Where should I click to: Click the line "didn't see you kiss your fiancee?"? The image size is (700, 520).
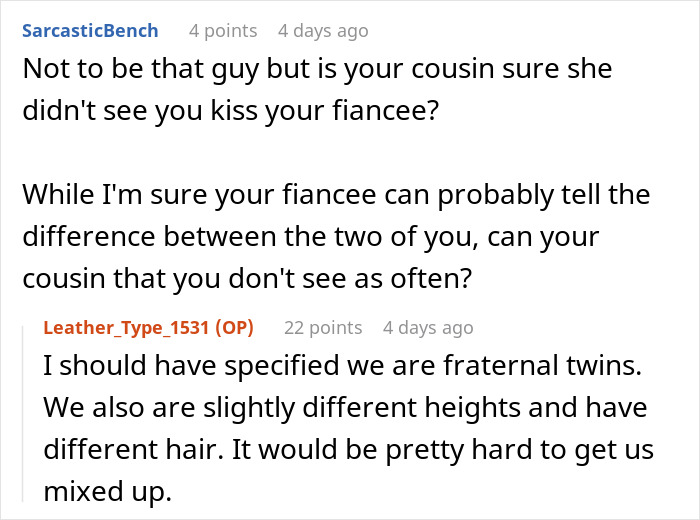(231, 111)
